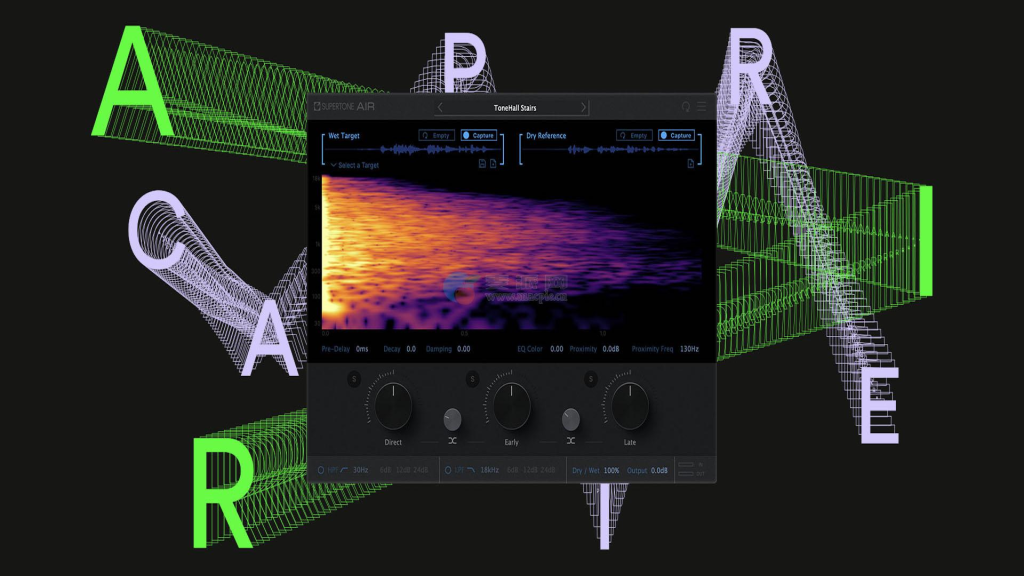Enable Capture for Wet Target
This screenshot has height=576, width=1024.
click(x=479, y=135)
